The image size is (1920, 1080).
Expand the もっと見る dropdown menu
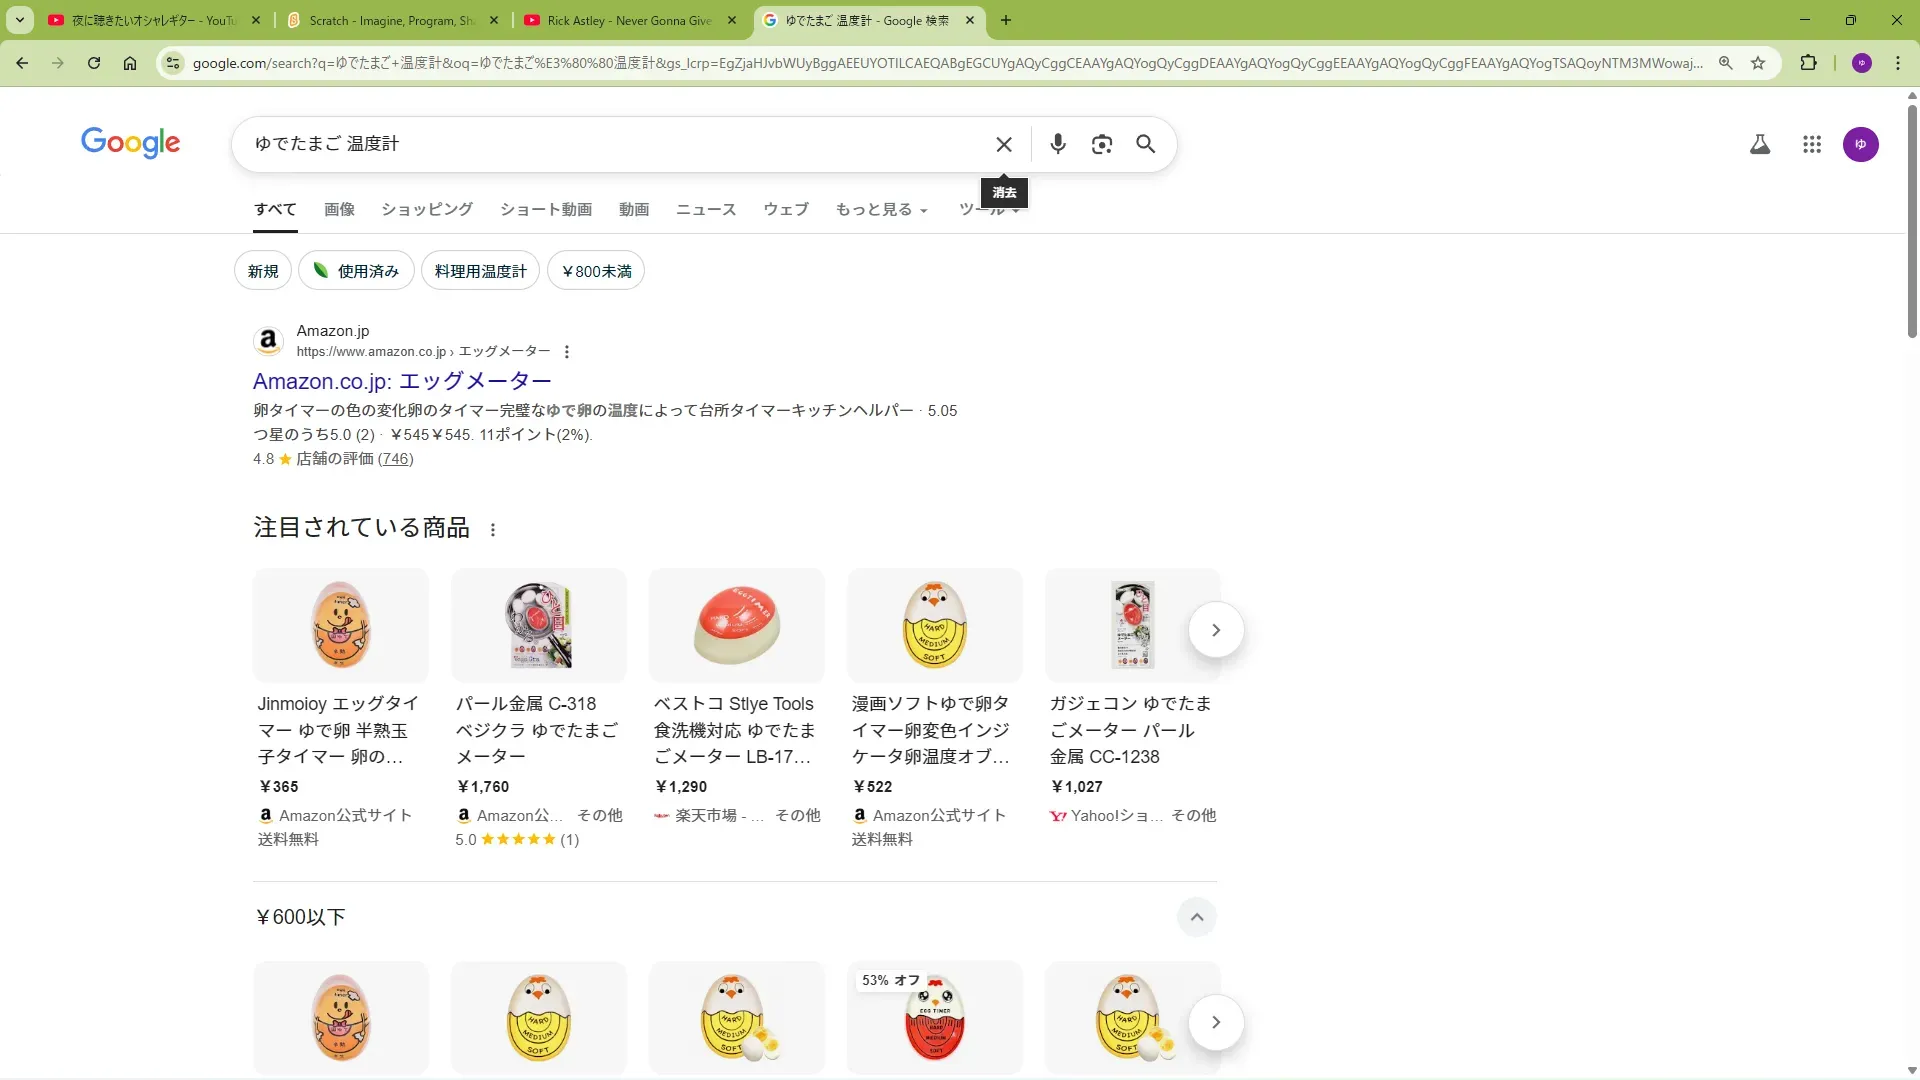pos(881,210)
